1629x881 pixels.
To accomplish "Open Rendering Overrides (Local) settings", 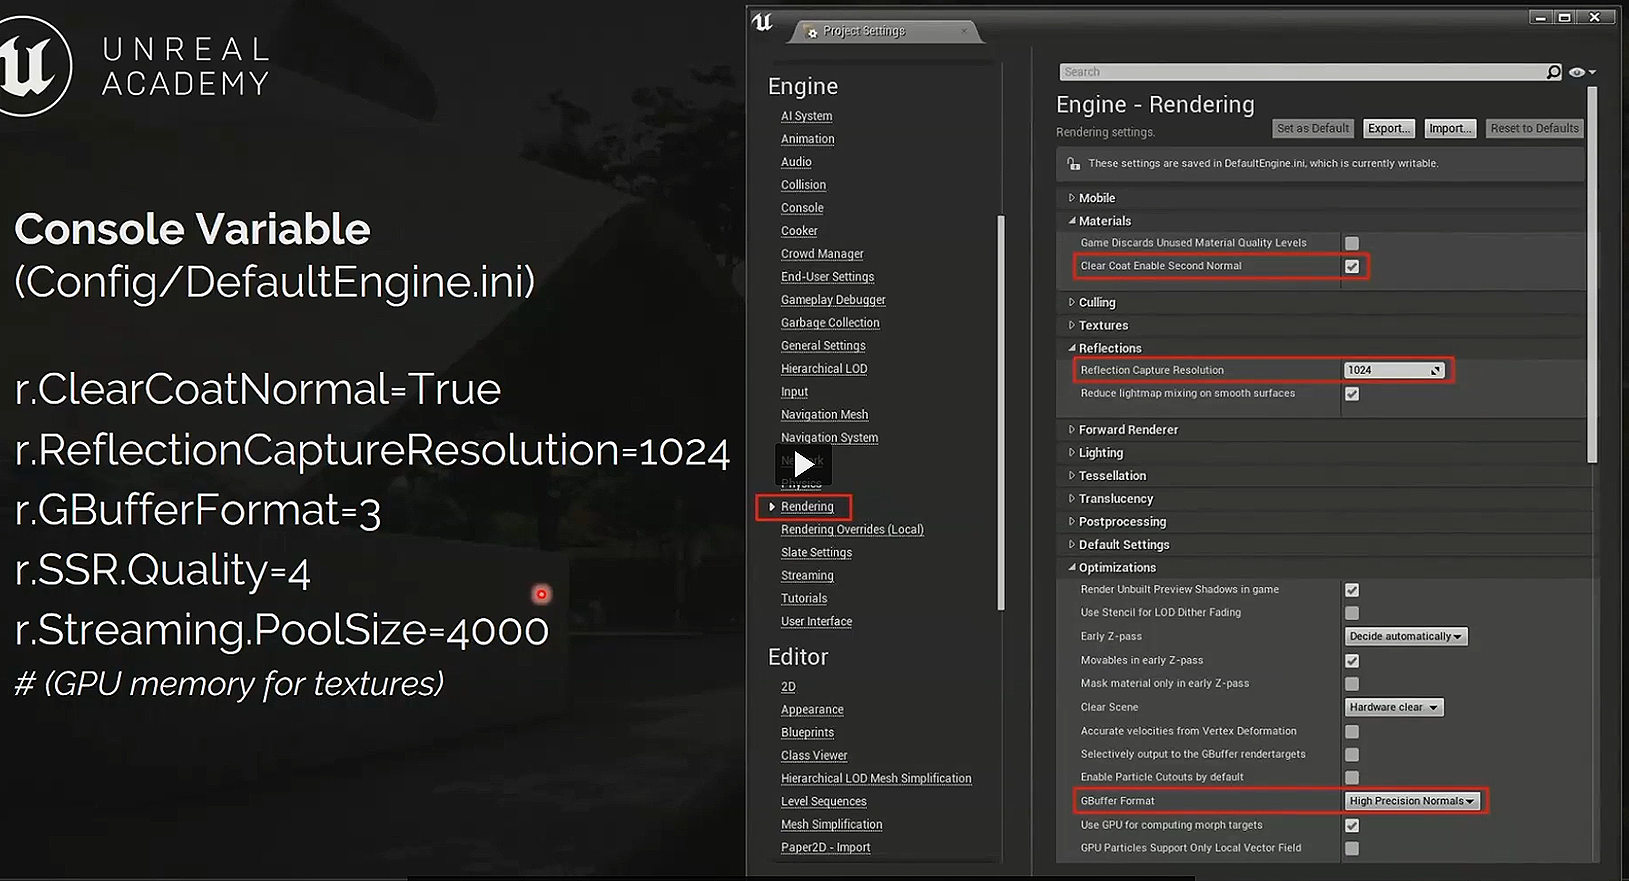I will (852, 530).
